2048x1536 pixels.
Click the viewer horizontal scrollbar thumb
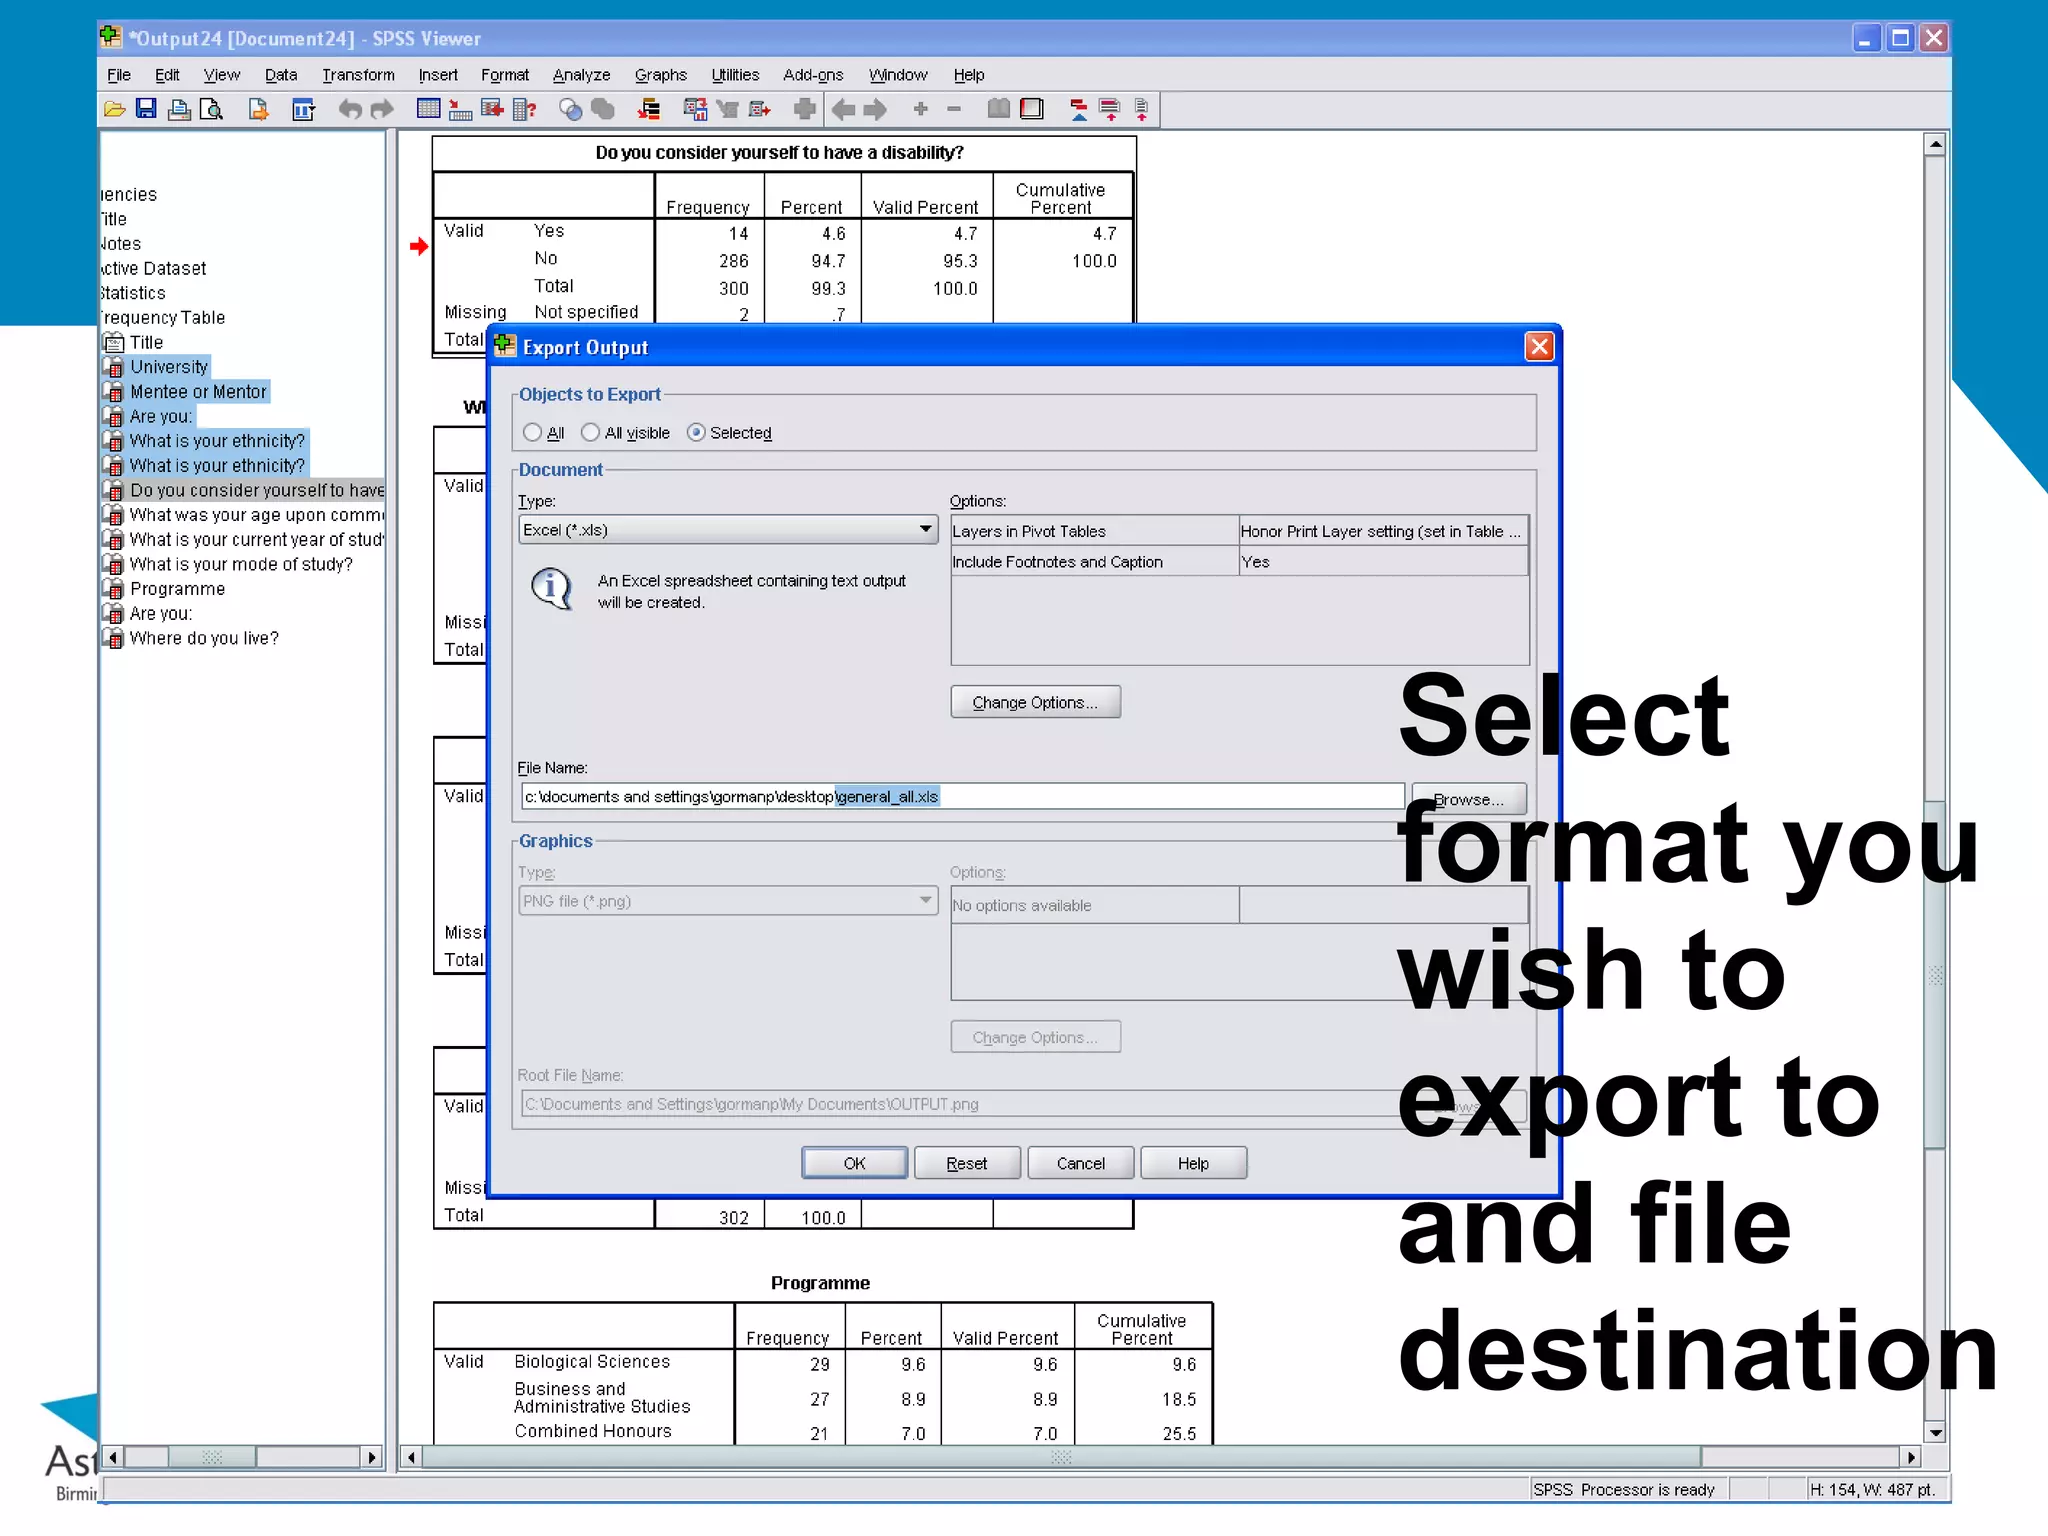(x=1061, y=1457)
